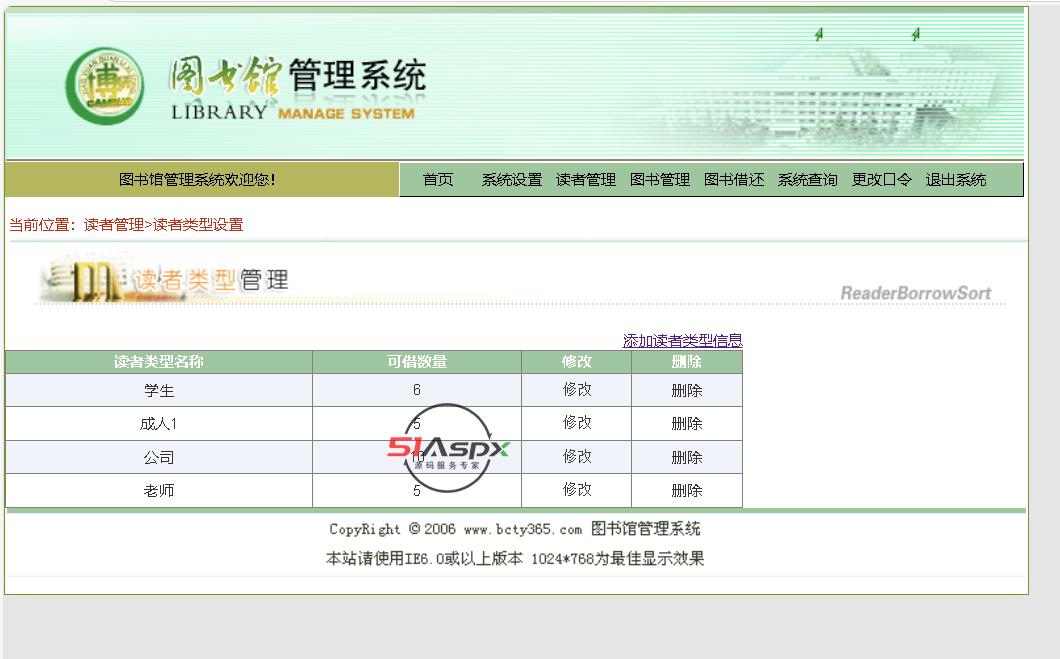Click 删除 in the 学生 row

[686, 391]
